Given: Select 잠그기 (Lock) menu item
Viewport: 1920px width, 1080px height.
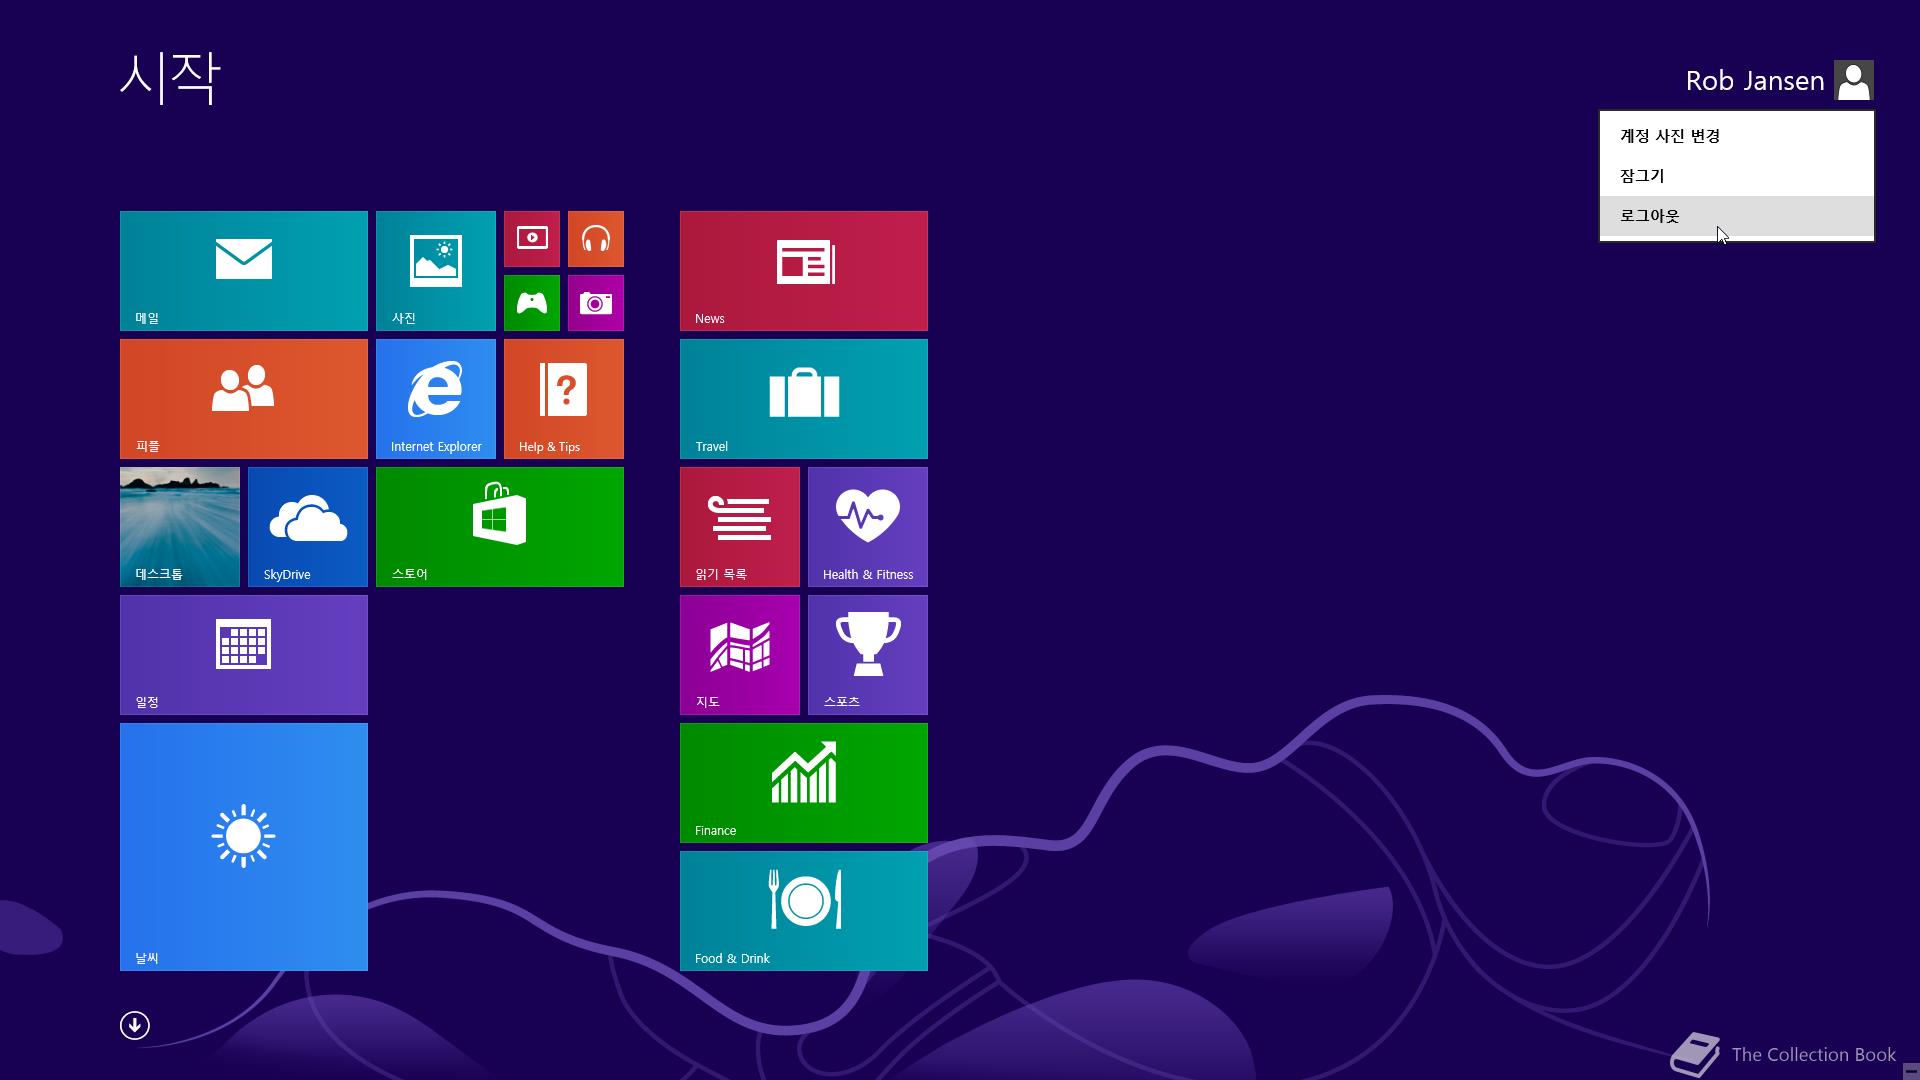Looking at the screenshot, I should [1737, 176].
